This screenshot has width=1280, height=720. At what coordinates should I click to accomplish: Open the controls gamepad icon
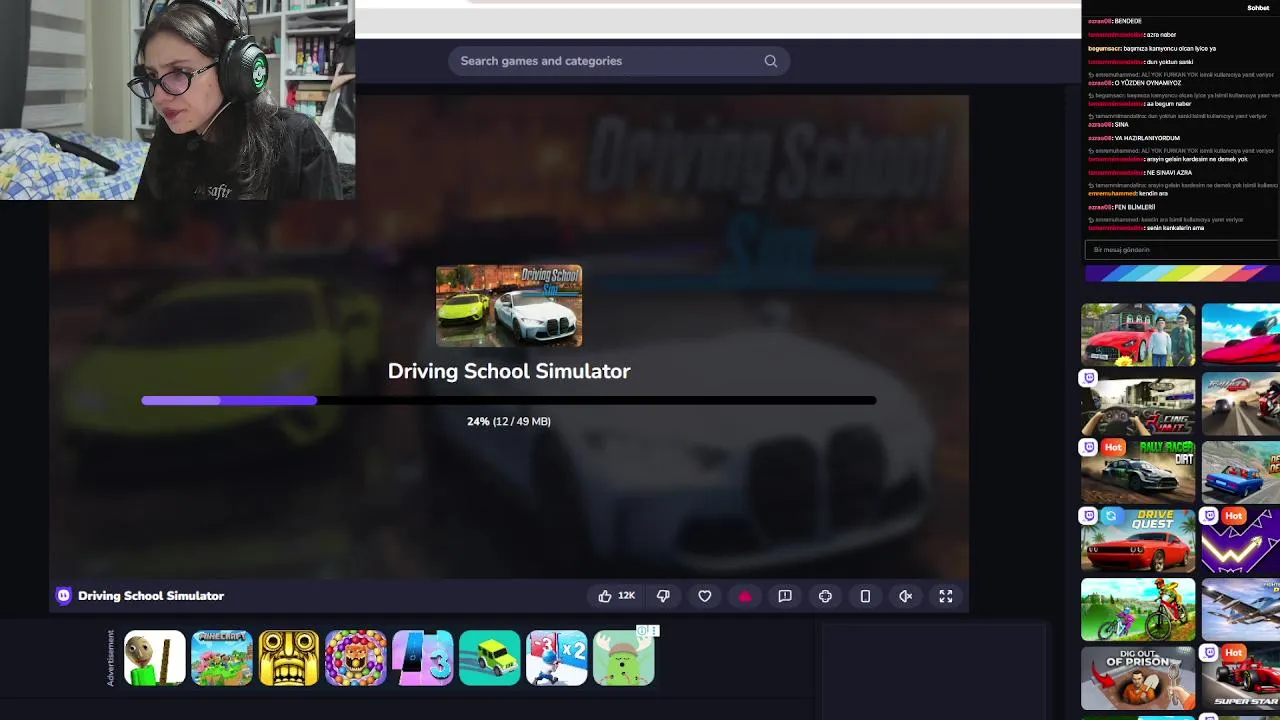point(825,596)
